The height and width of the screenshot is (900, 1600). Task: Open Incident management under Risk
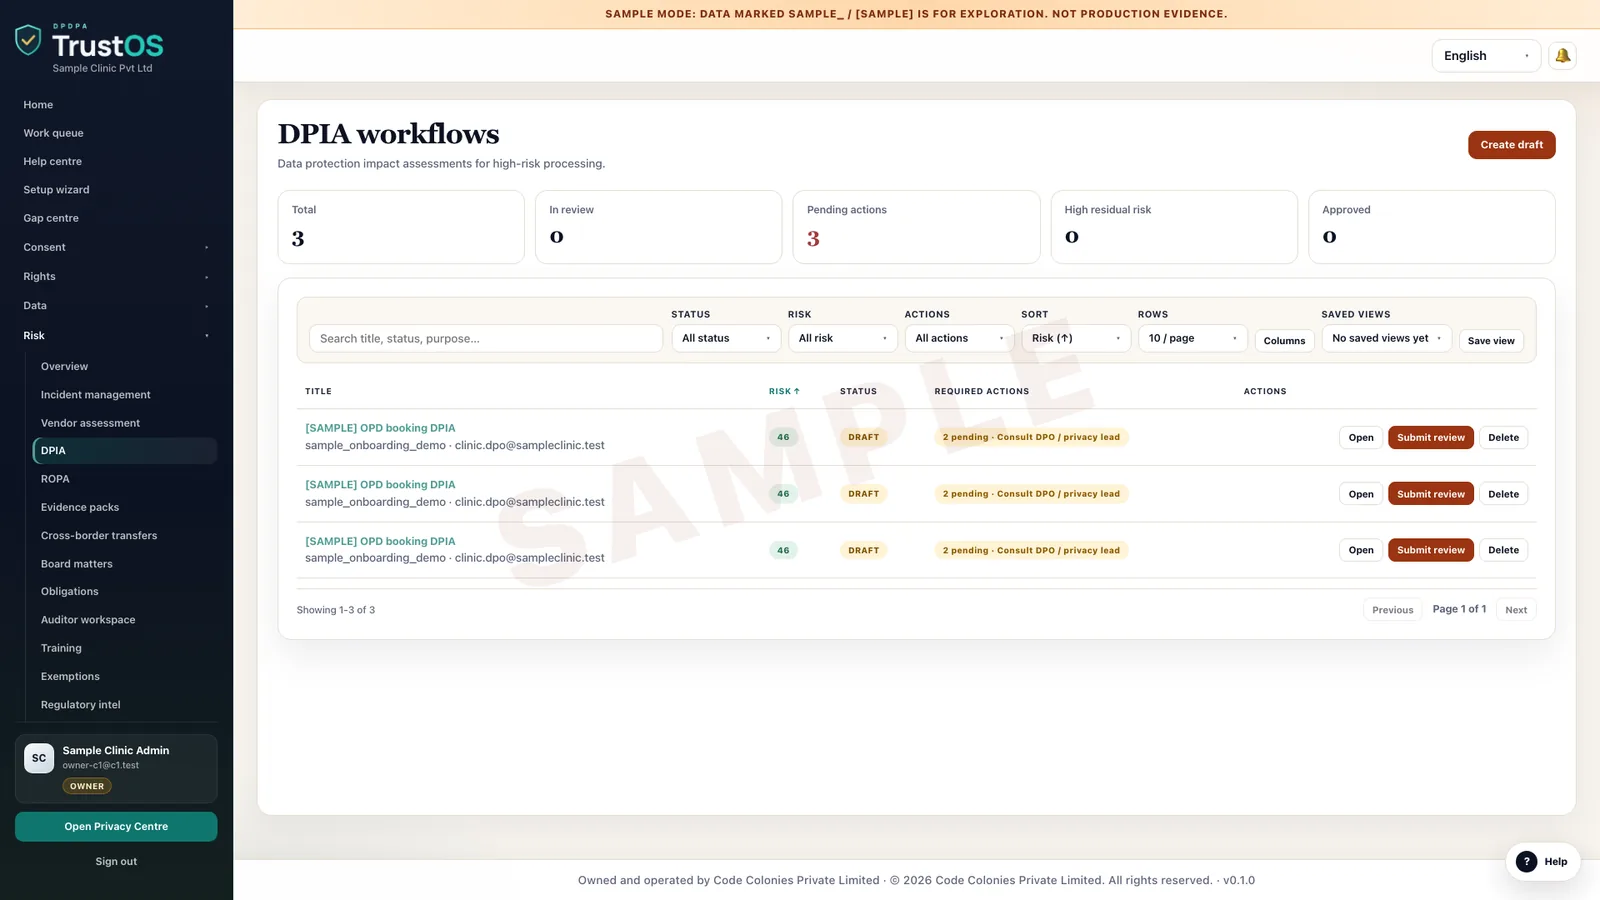pos(95,395)
